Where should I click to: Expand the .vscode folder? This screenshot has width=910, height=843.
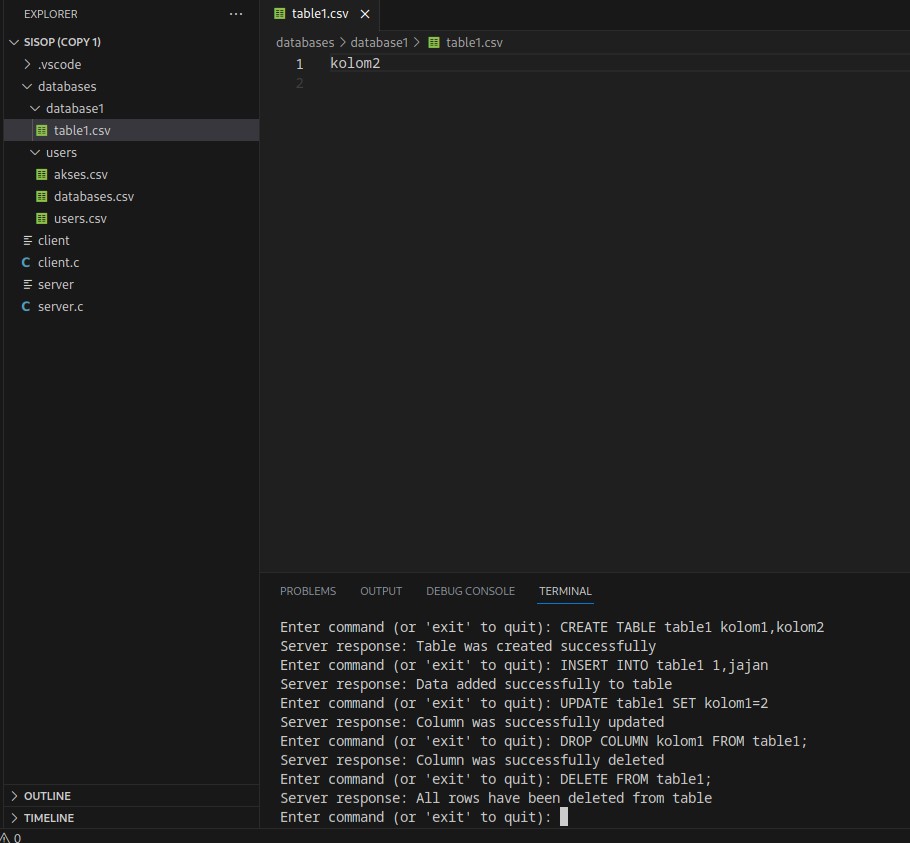(x=27, y=64)
